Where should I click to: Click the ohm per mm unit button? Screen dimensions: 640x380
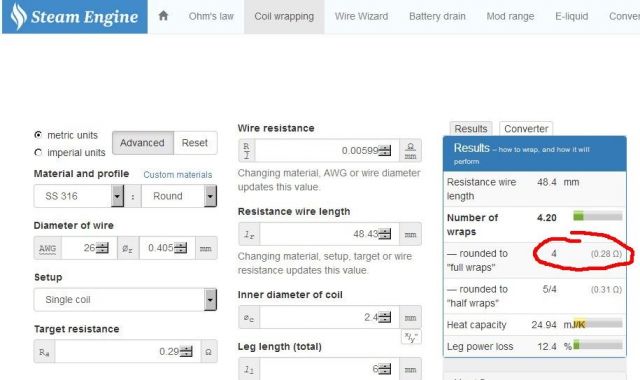(411, 151)
